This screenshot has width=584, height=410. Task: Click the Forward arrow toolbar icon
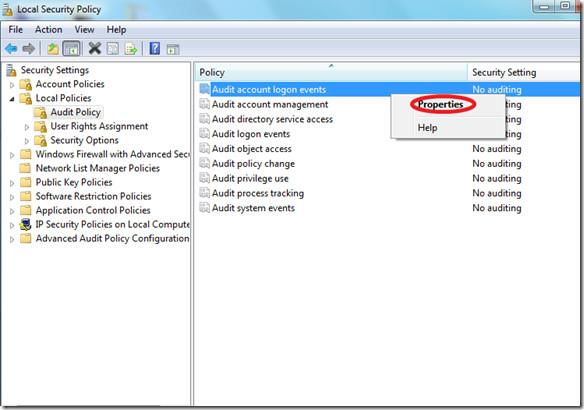pos(29,48)
